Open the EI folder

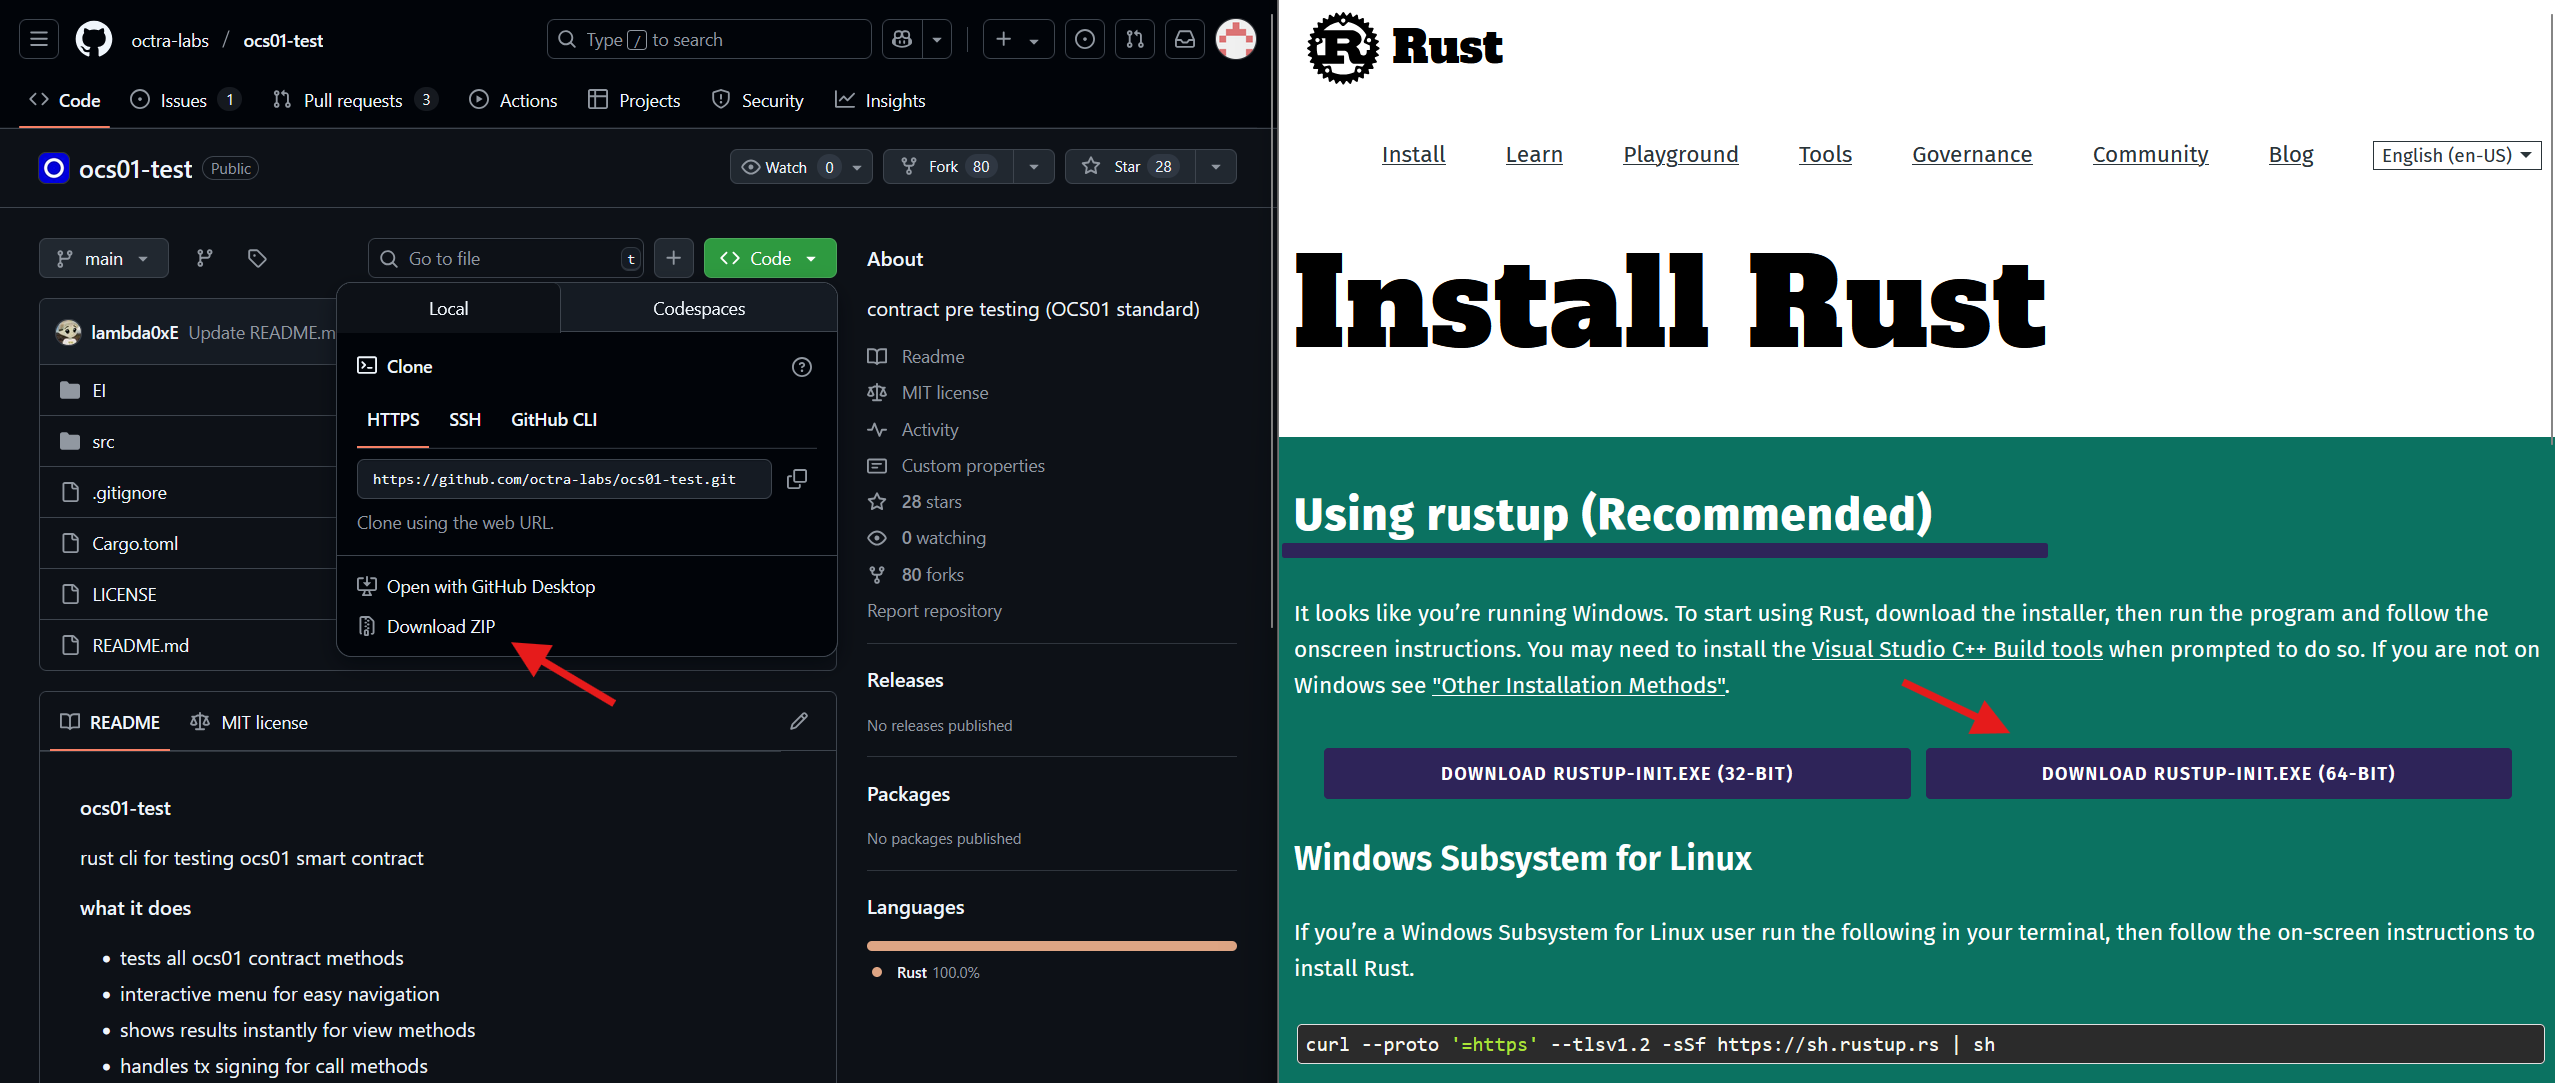pyautogui.click(x=99, y=390)
